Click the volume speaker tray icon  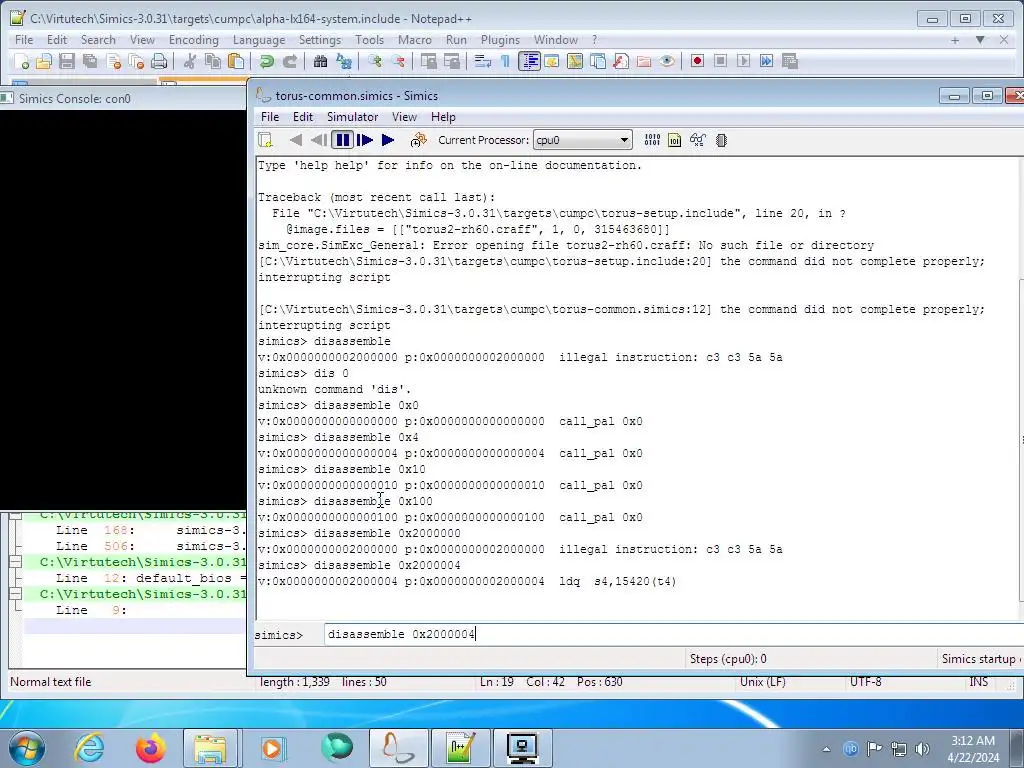coord(922,748)
